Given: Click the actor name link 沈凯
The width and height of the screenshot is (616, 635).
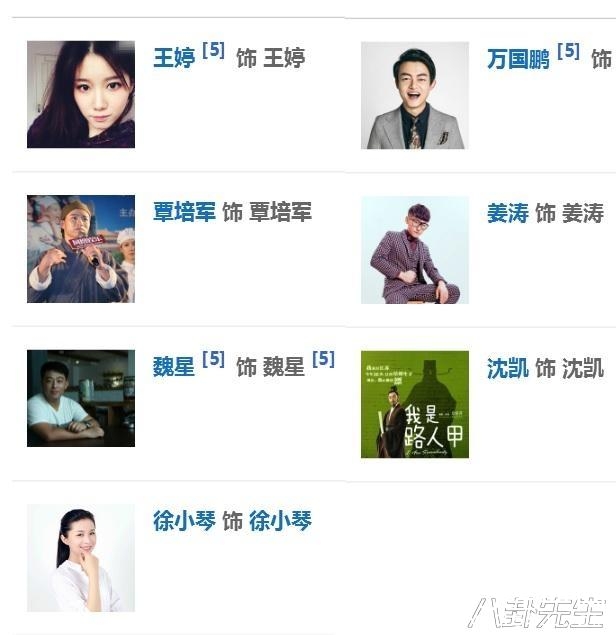Looking at the screenshot, I should (x=508, y=368).
